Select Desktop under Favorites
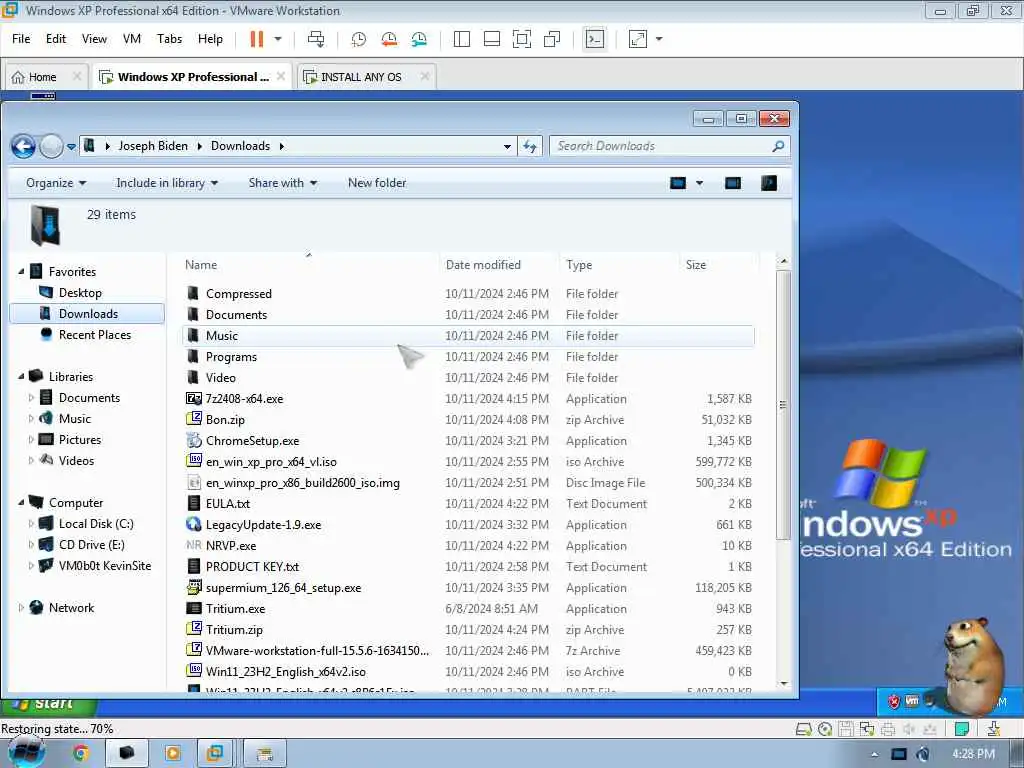 pos(80,293)
